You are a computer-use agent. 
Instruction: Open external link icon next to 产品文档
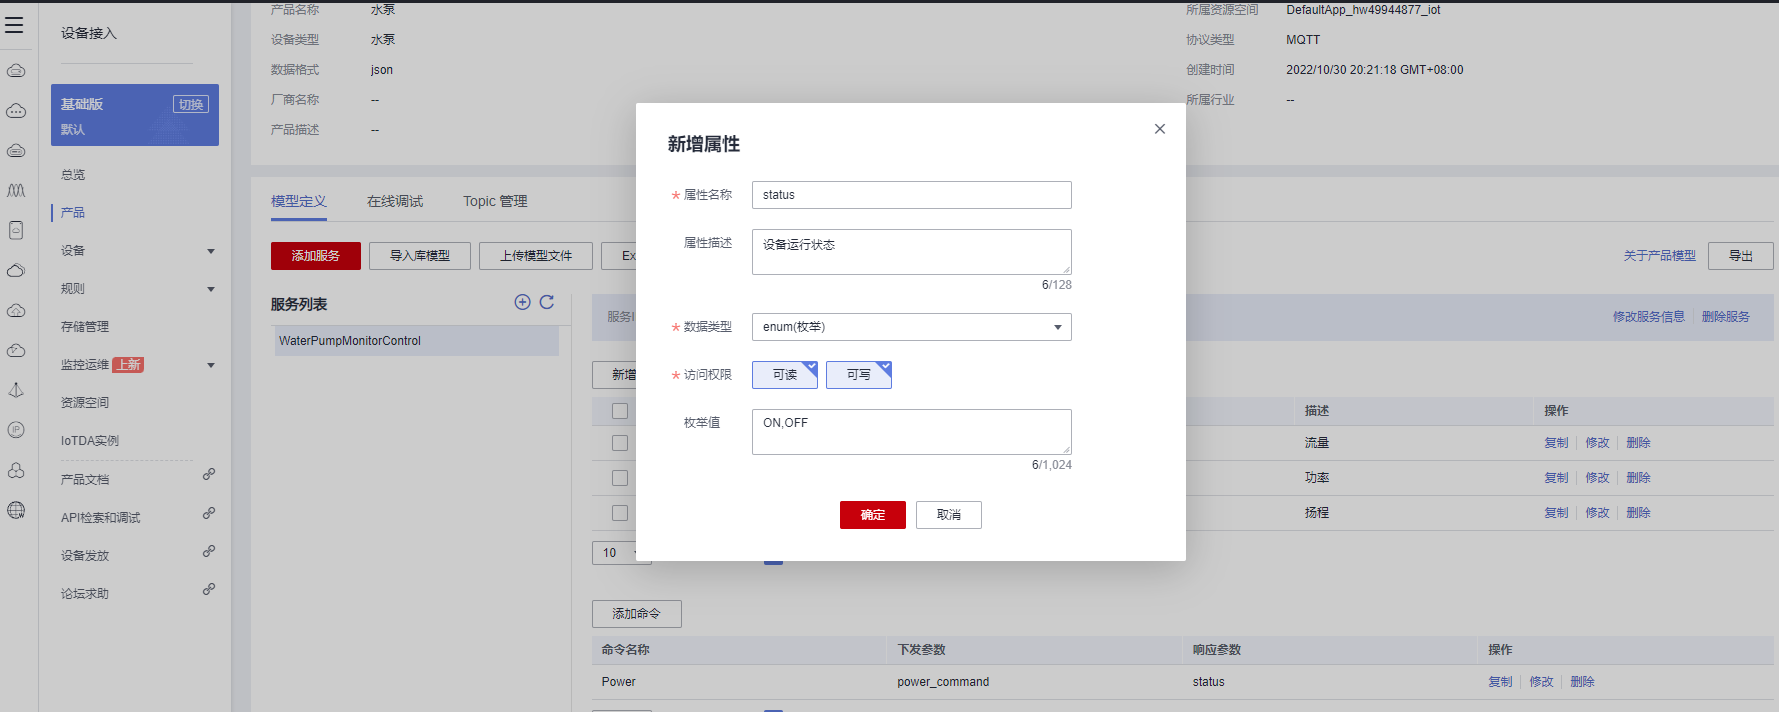(x=209, y=474)
